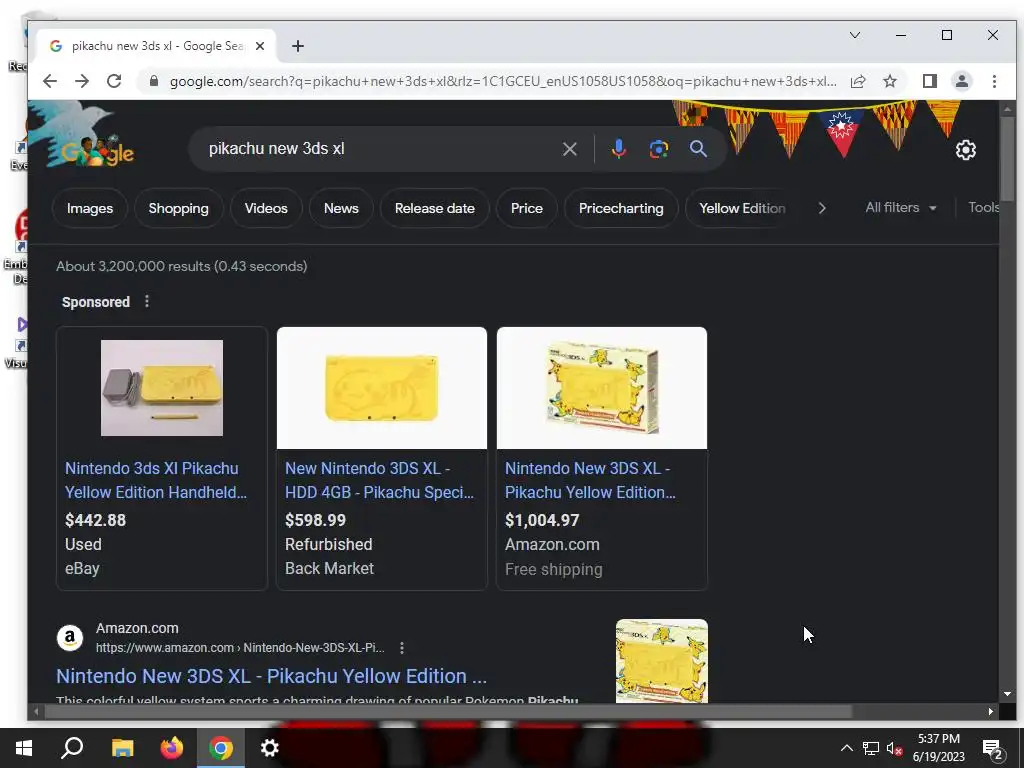Open the Windows Start menu
Screen dimensions: 1024x768
point(24,748)
